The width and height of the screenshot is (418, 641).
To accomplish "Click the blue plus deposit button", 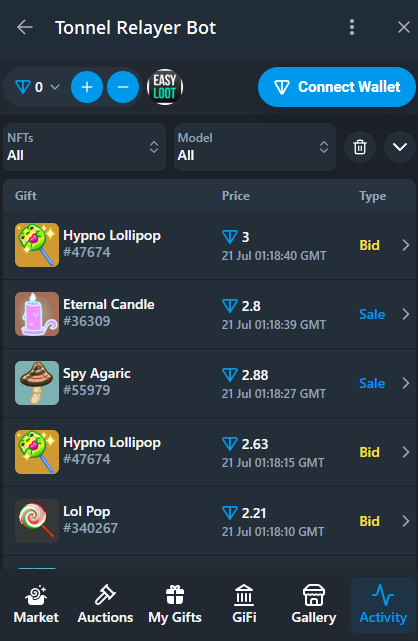I will click(x=87, y=87).
